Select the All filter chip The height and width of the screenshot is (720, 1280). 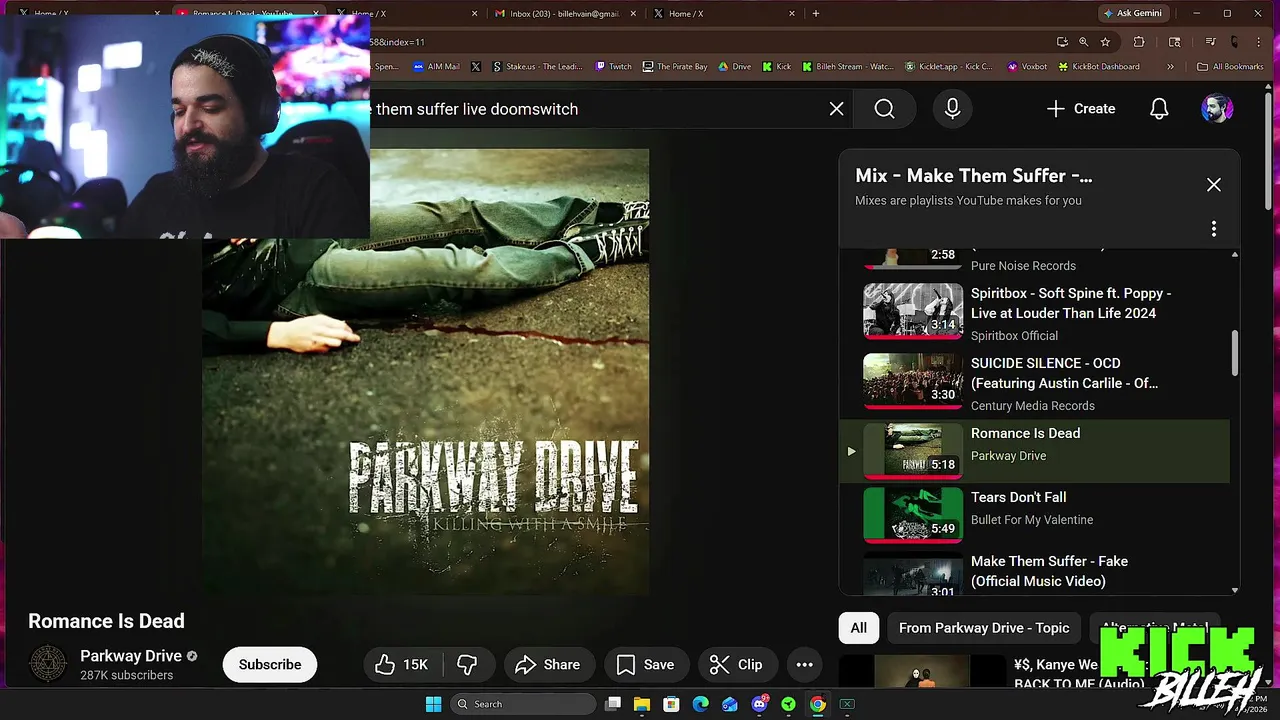pyautogui.click(x=858, y=628)
